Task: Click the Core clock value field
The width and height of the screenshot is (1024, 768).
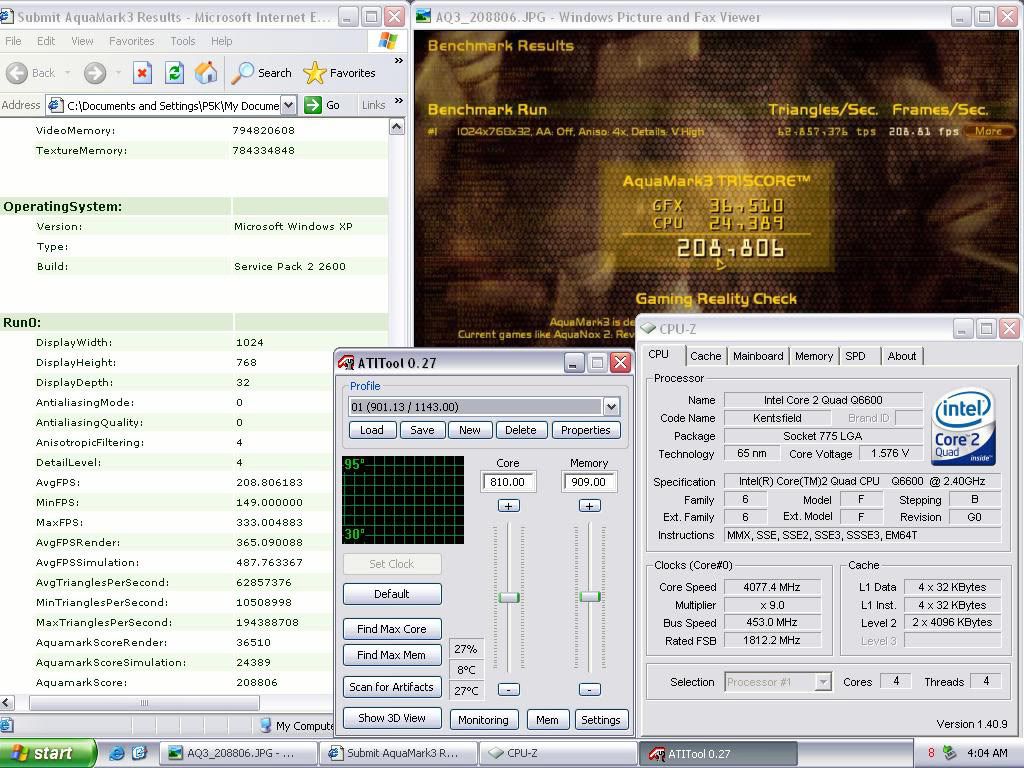Action: point(509,482)
